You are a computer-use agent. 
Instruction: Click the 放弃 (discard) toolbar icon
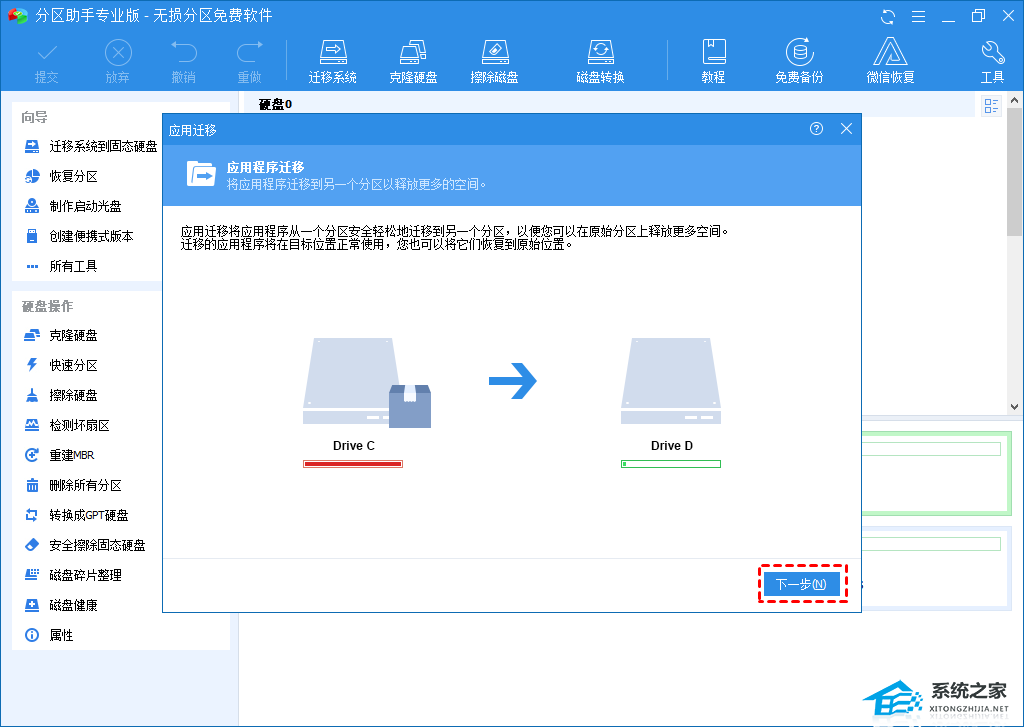click(118, 62)
